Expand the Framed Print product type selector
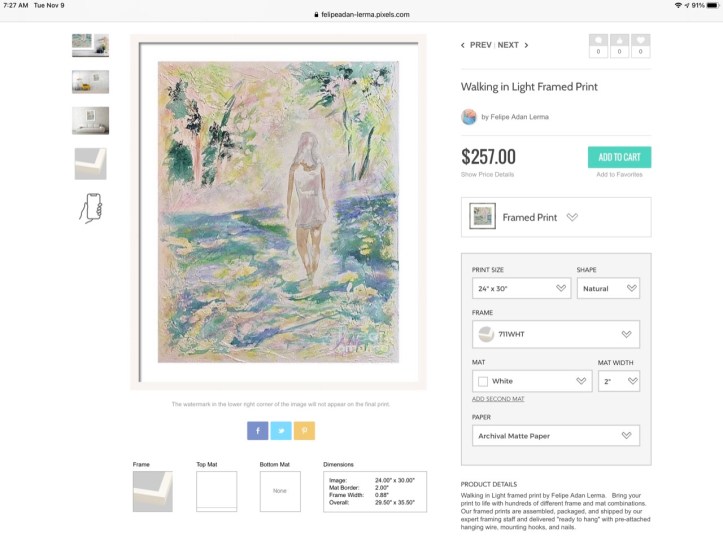 point(555,217)
